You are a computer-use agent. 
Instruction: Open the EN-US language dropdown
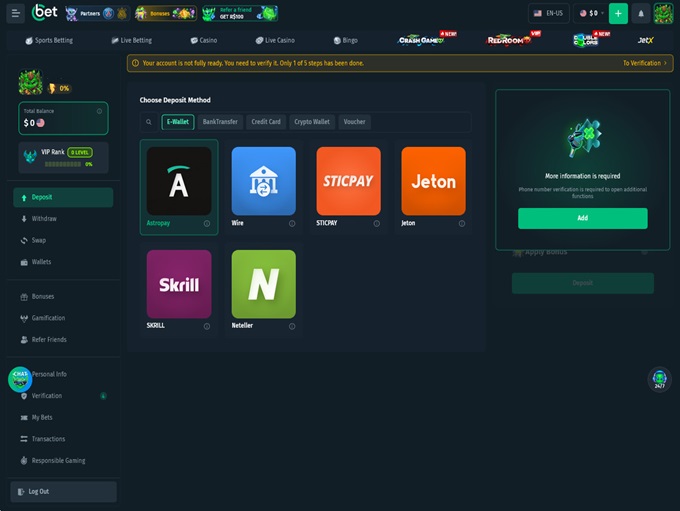pos(550,13)
